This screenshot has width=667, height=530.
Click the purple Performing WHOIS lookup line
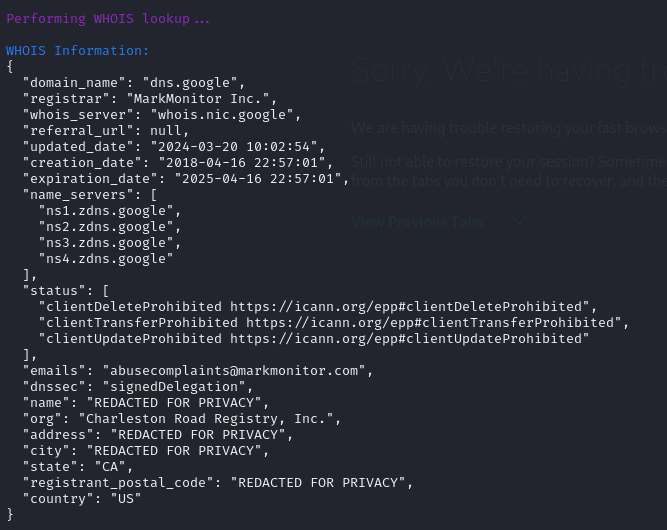[x=108, y=19]
